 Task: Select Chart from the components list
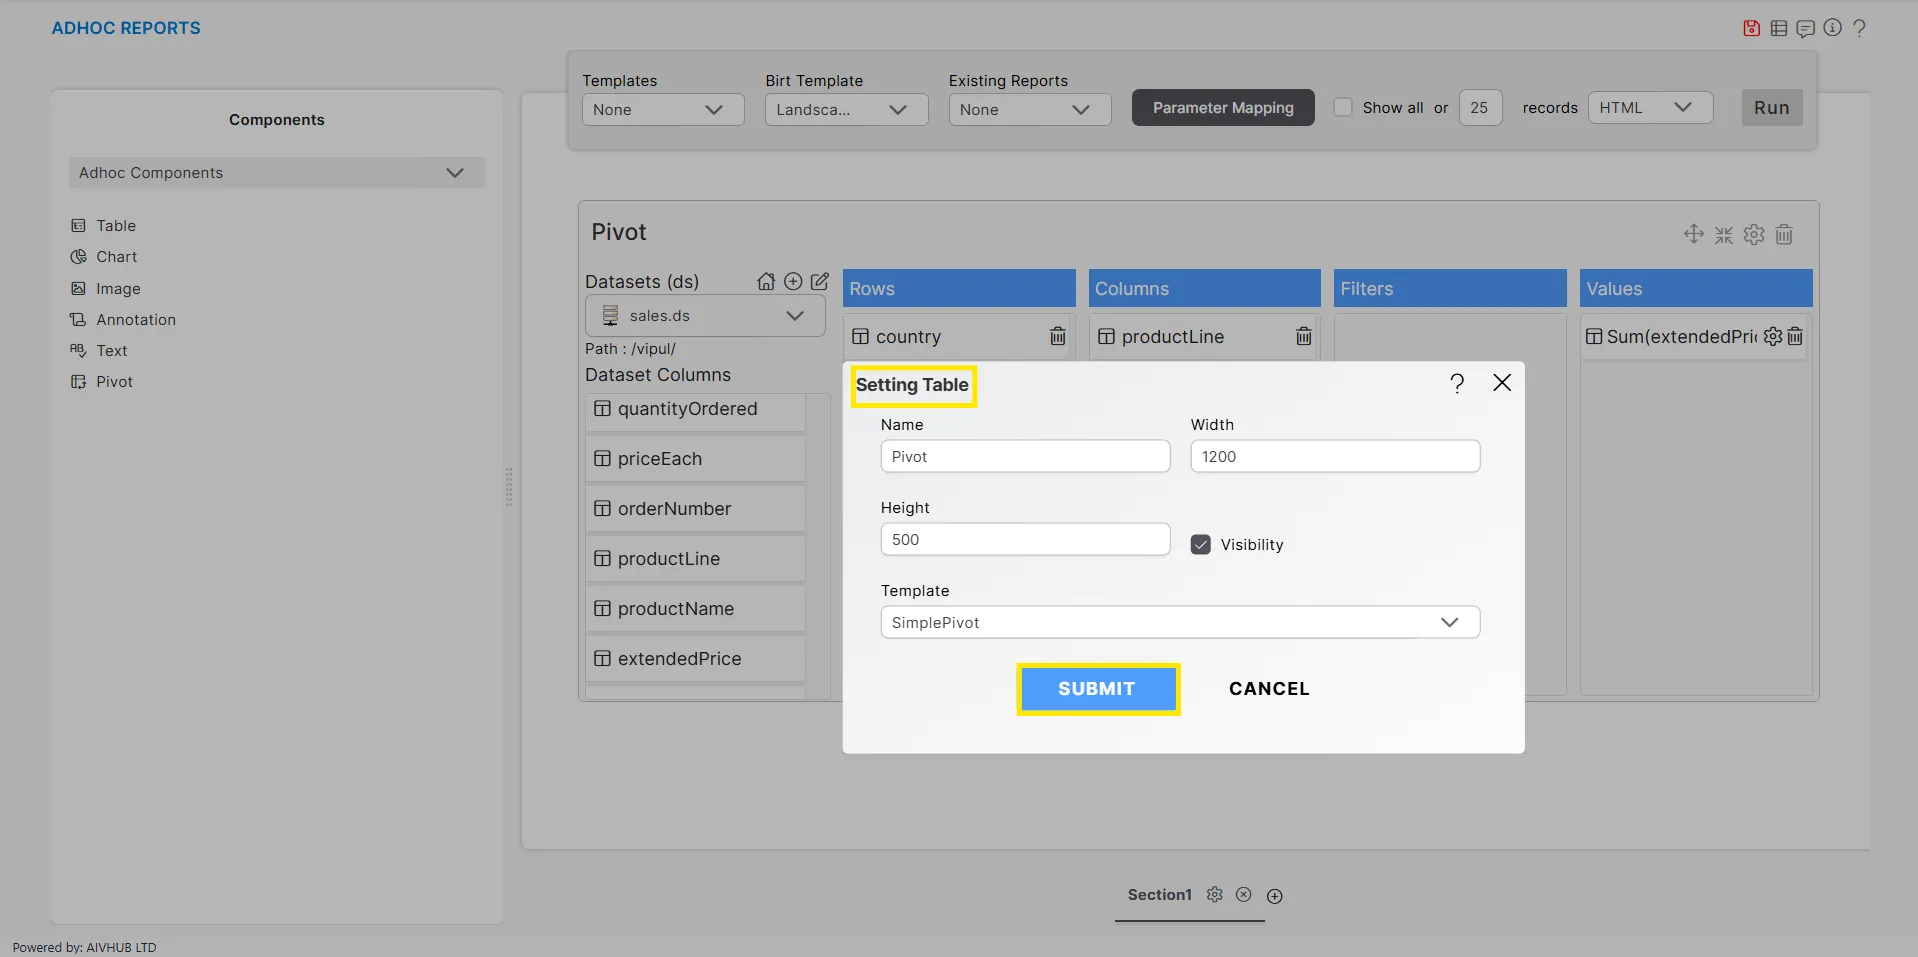(x=116, y=257)
